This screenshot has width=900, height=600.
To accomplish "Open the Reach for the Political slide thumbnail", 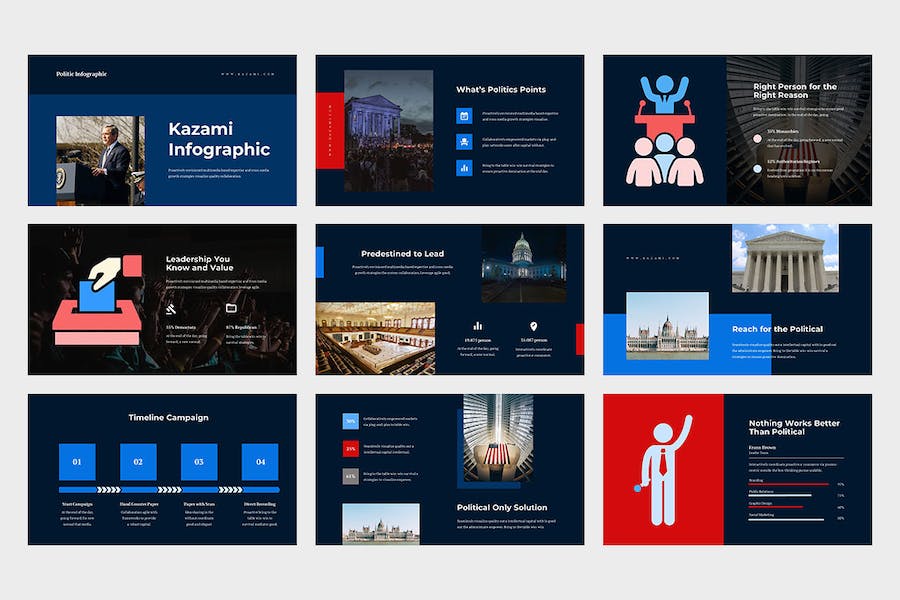I will 737,299.
